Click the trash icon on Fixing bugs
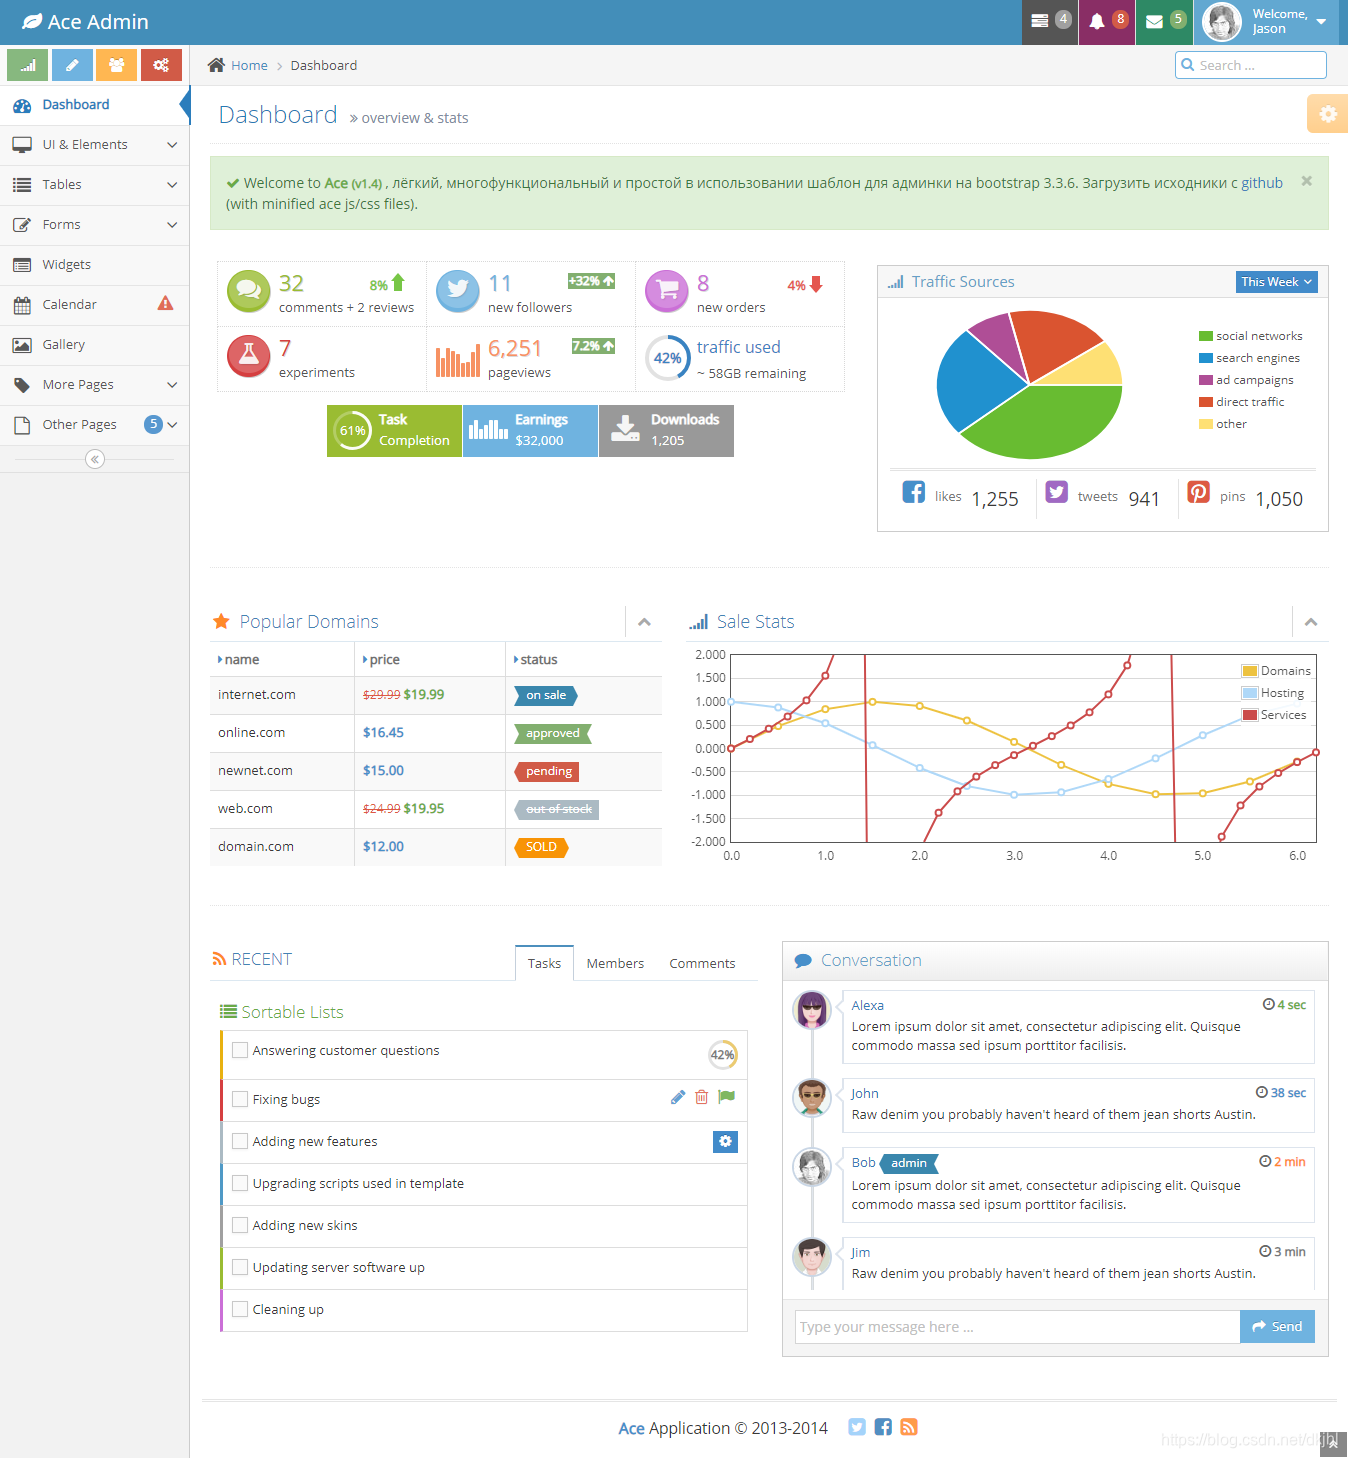 (x=702, y=1097)
